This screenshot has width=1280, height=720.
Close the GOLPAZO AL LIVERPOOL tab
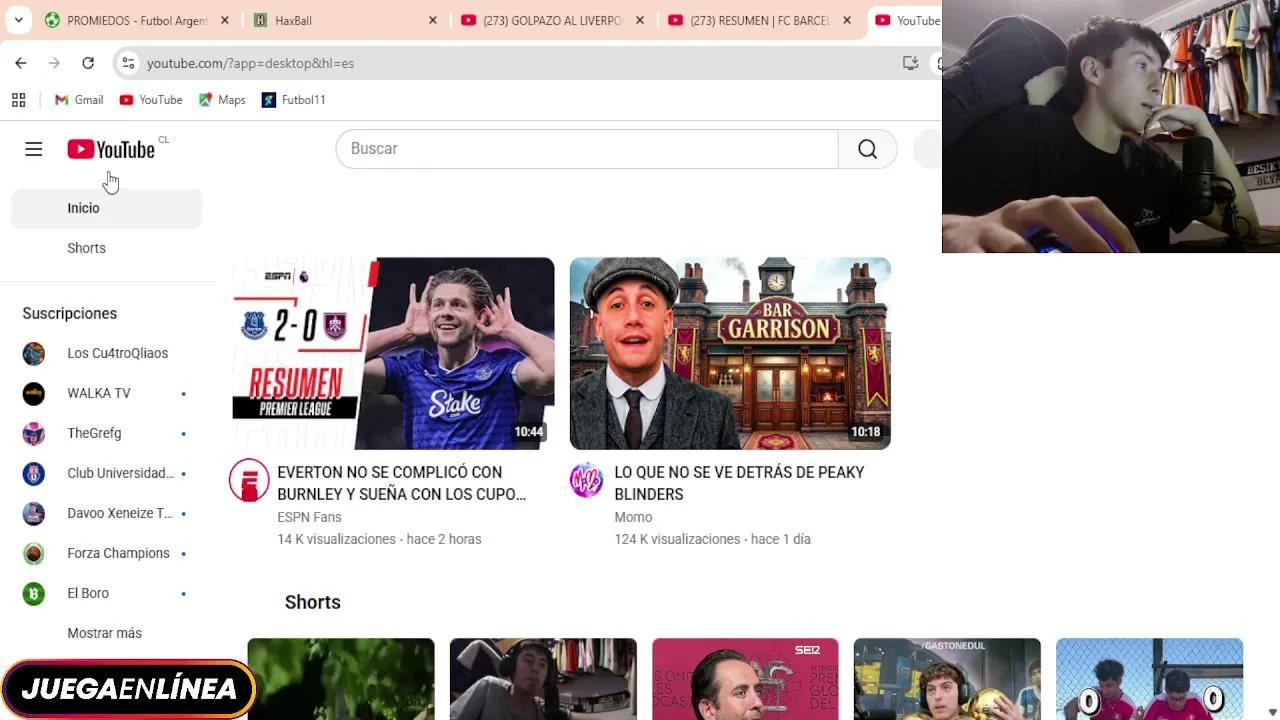(x=640, y=20)
